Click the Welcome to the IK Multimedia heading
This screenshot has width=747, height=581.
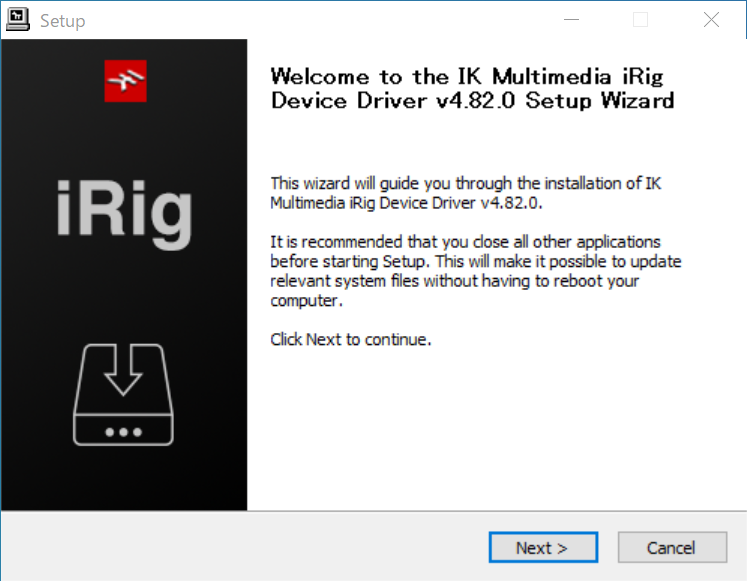click(x=472, y=89)
